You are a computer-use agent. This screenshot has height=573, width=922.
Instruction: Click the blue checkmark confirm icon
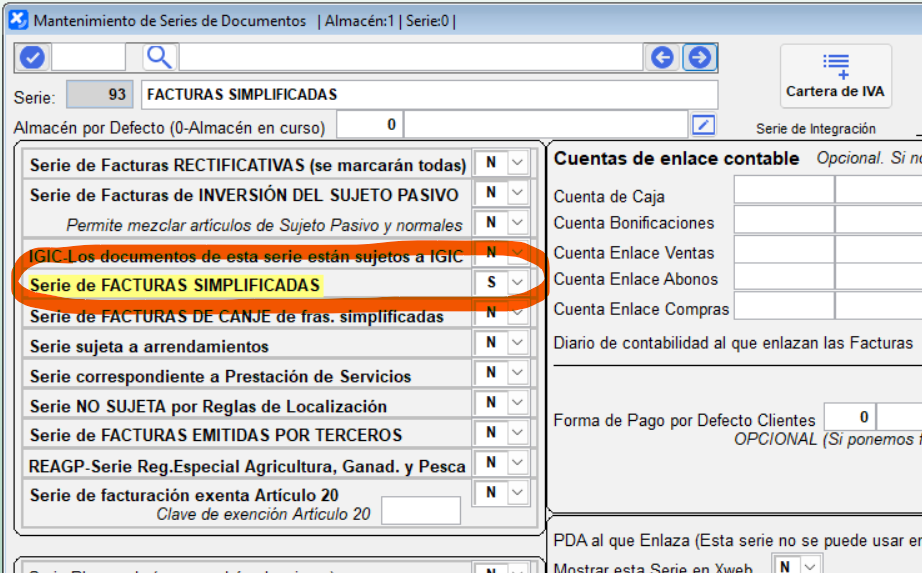click(x=33, y=57)
